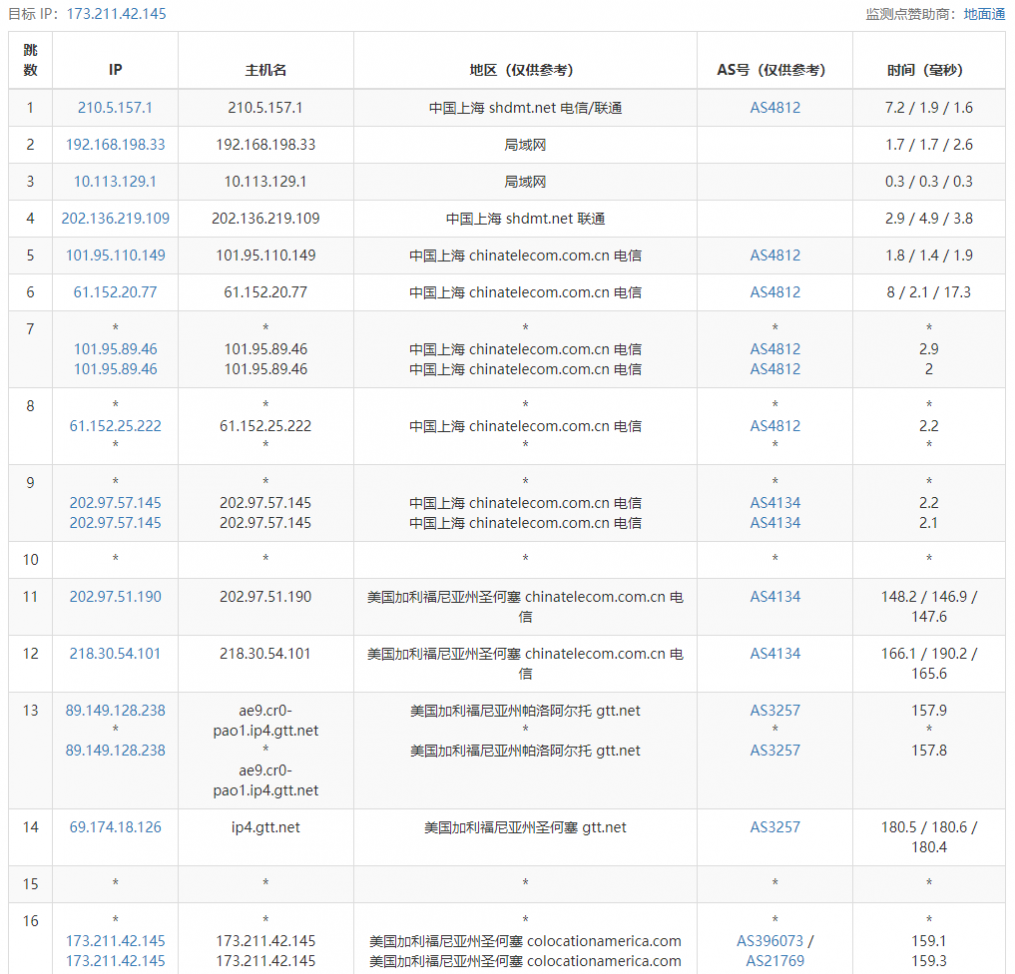Click the AS3257 link in the hop 14 row
This screenshot has width=1015, height=974.
pyautogui.click(x=775, y=827)
